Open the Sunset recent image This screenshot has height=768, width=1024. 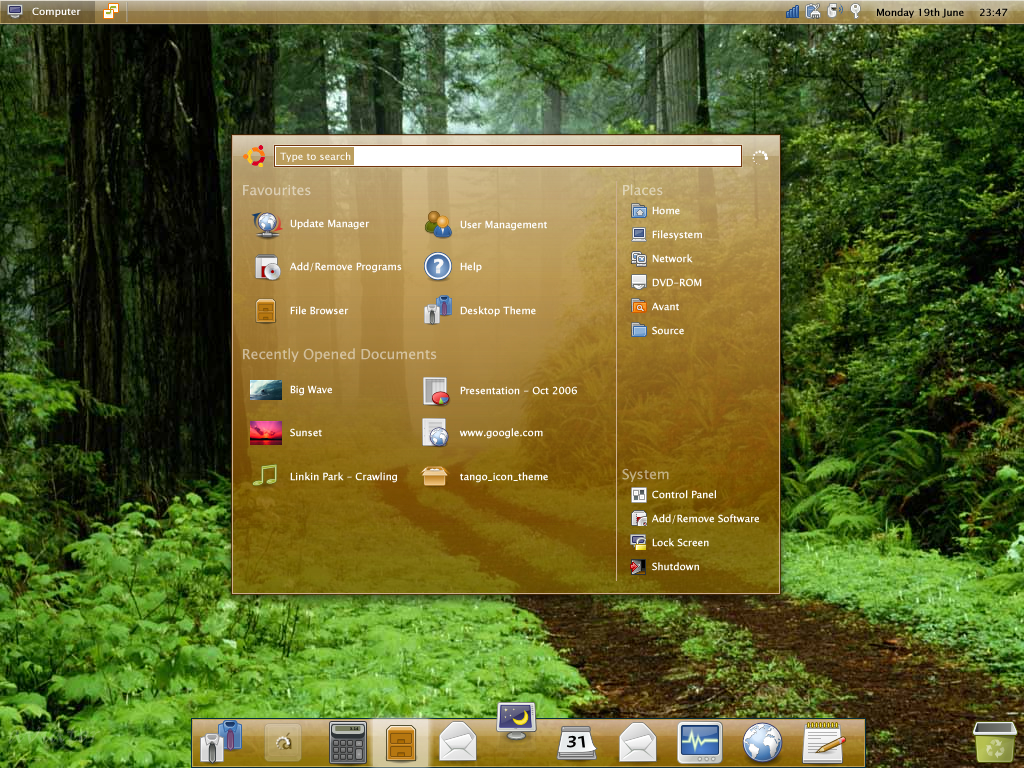tap(285, 432)
